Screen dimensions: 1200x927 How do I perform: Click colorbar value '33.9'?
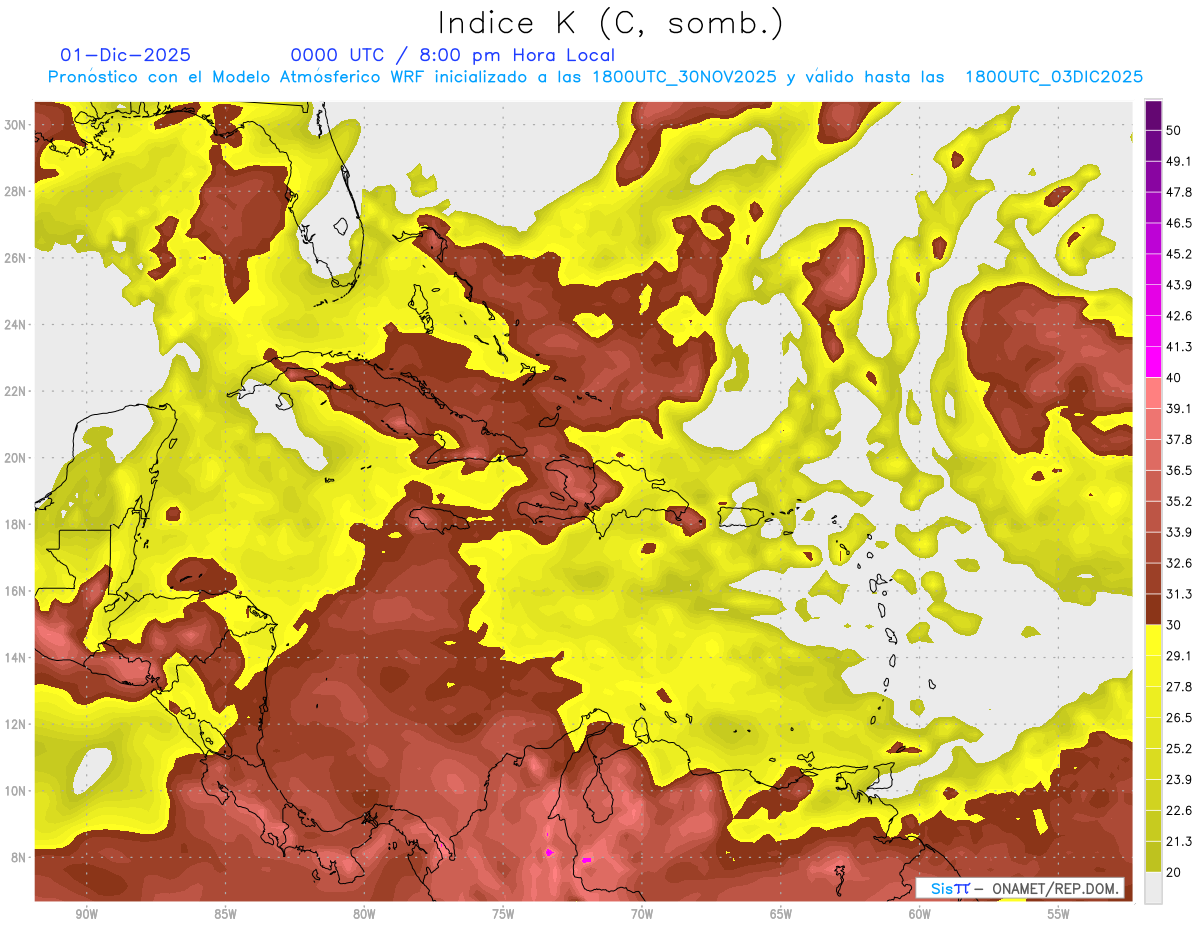tap(1178, 532)
